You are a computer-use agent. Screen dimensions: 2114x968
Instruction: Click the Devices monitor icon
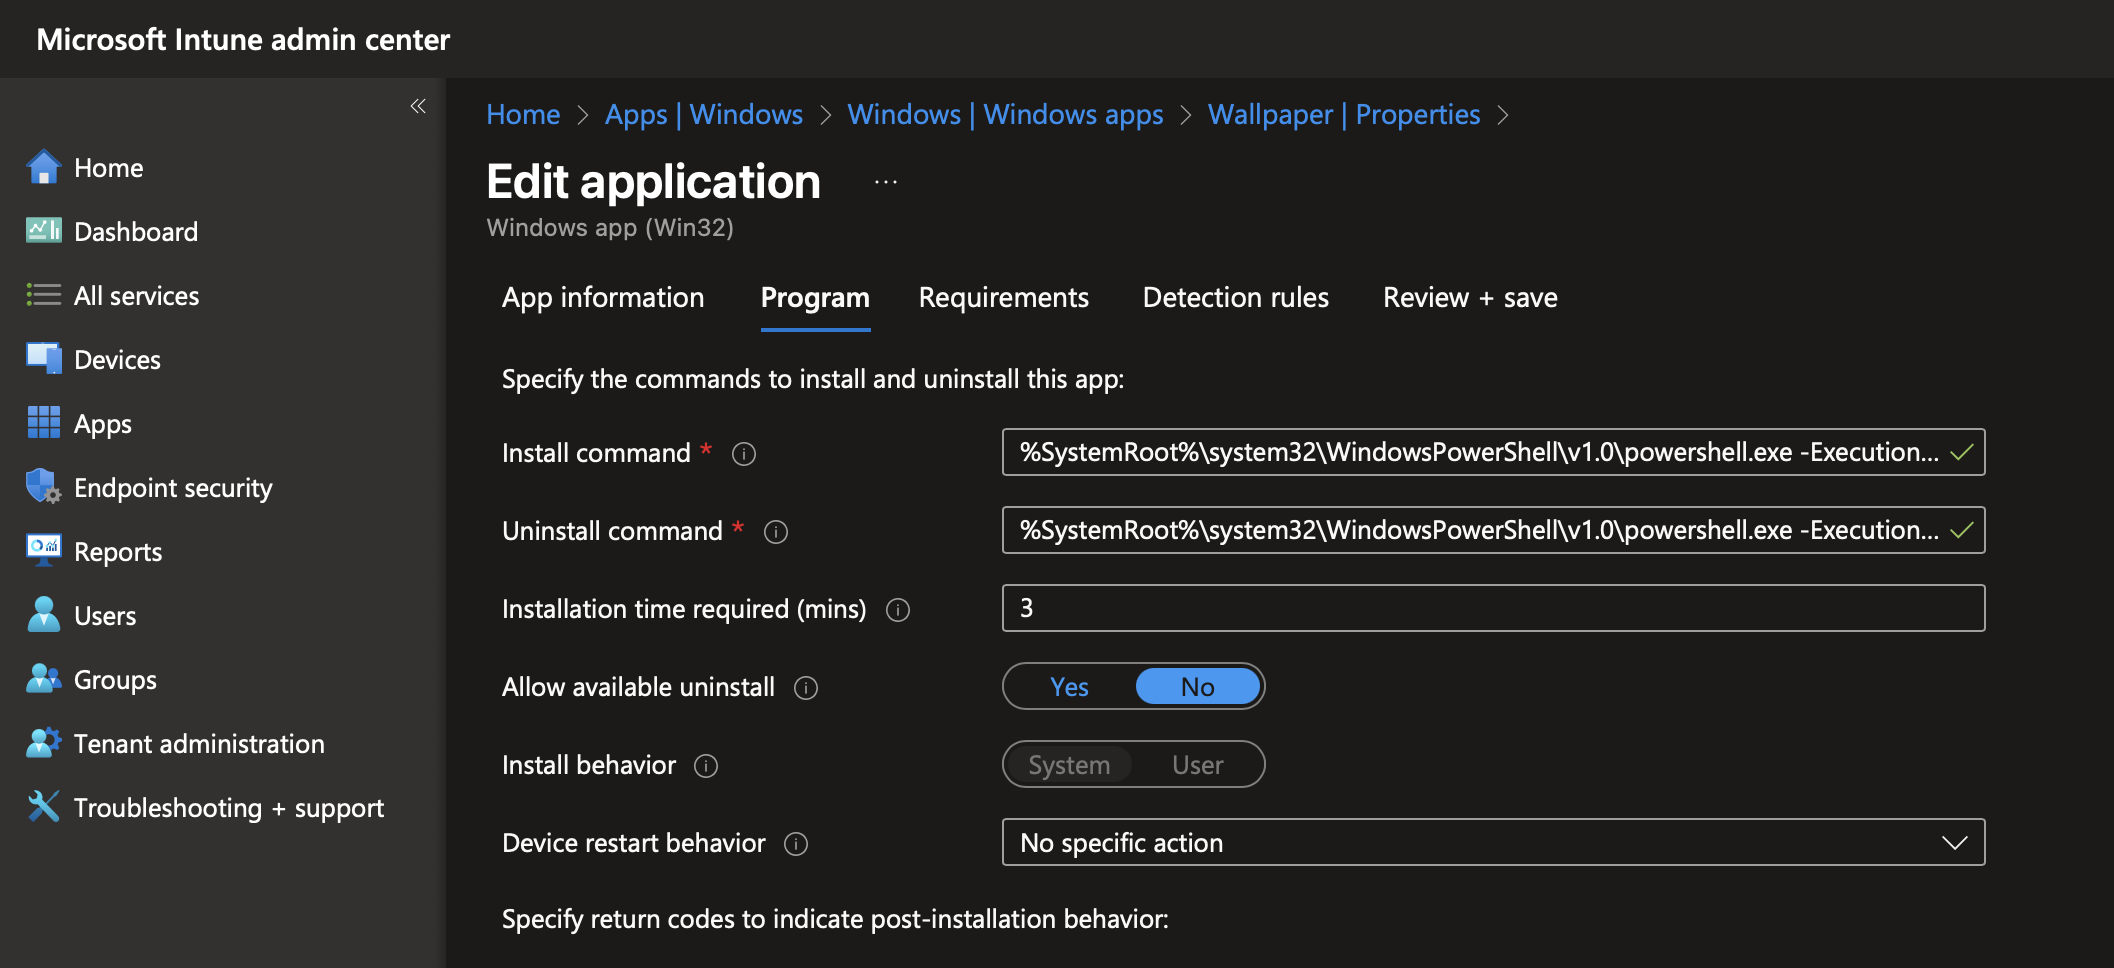click(x=43, y=359)
